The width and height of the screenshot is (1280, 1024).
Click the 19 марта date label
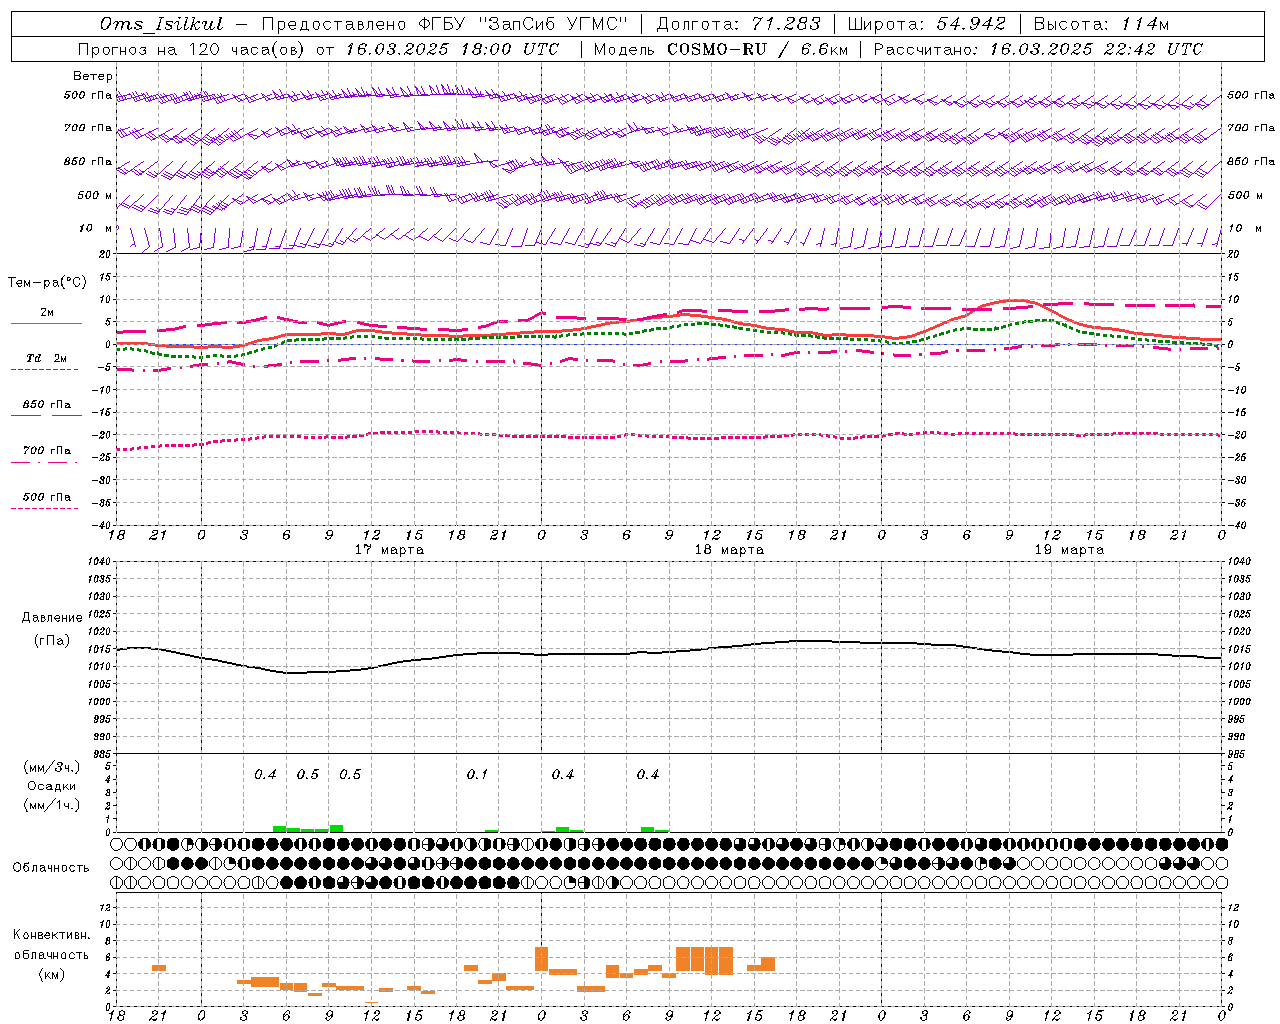tap(1069, 550)
